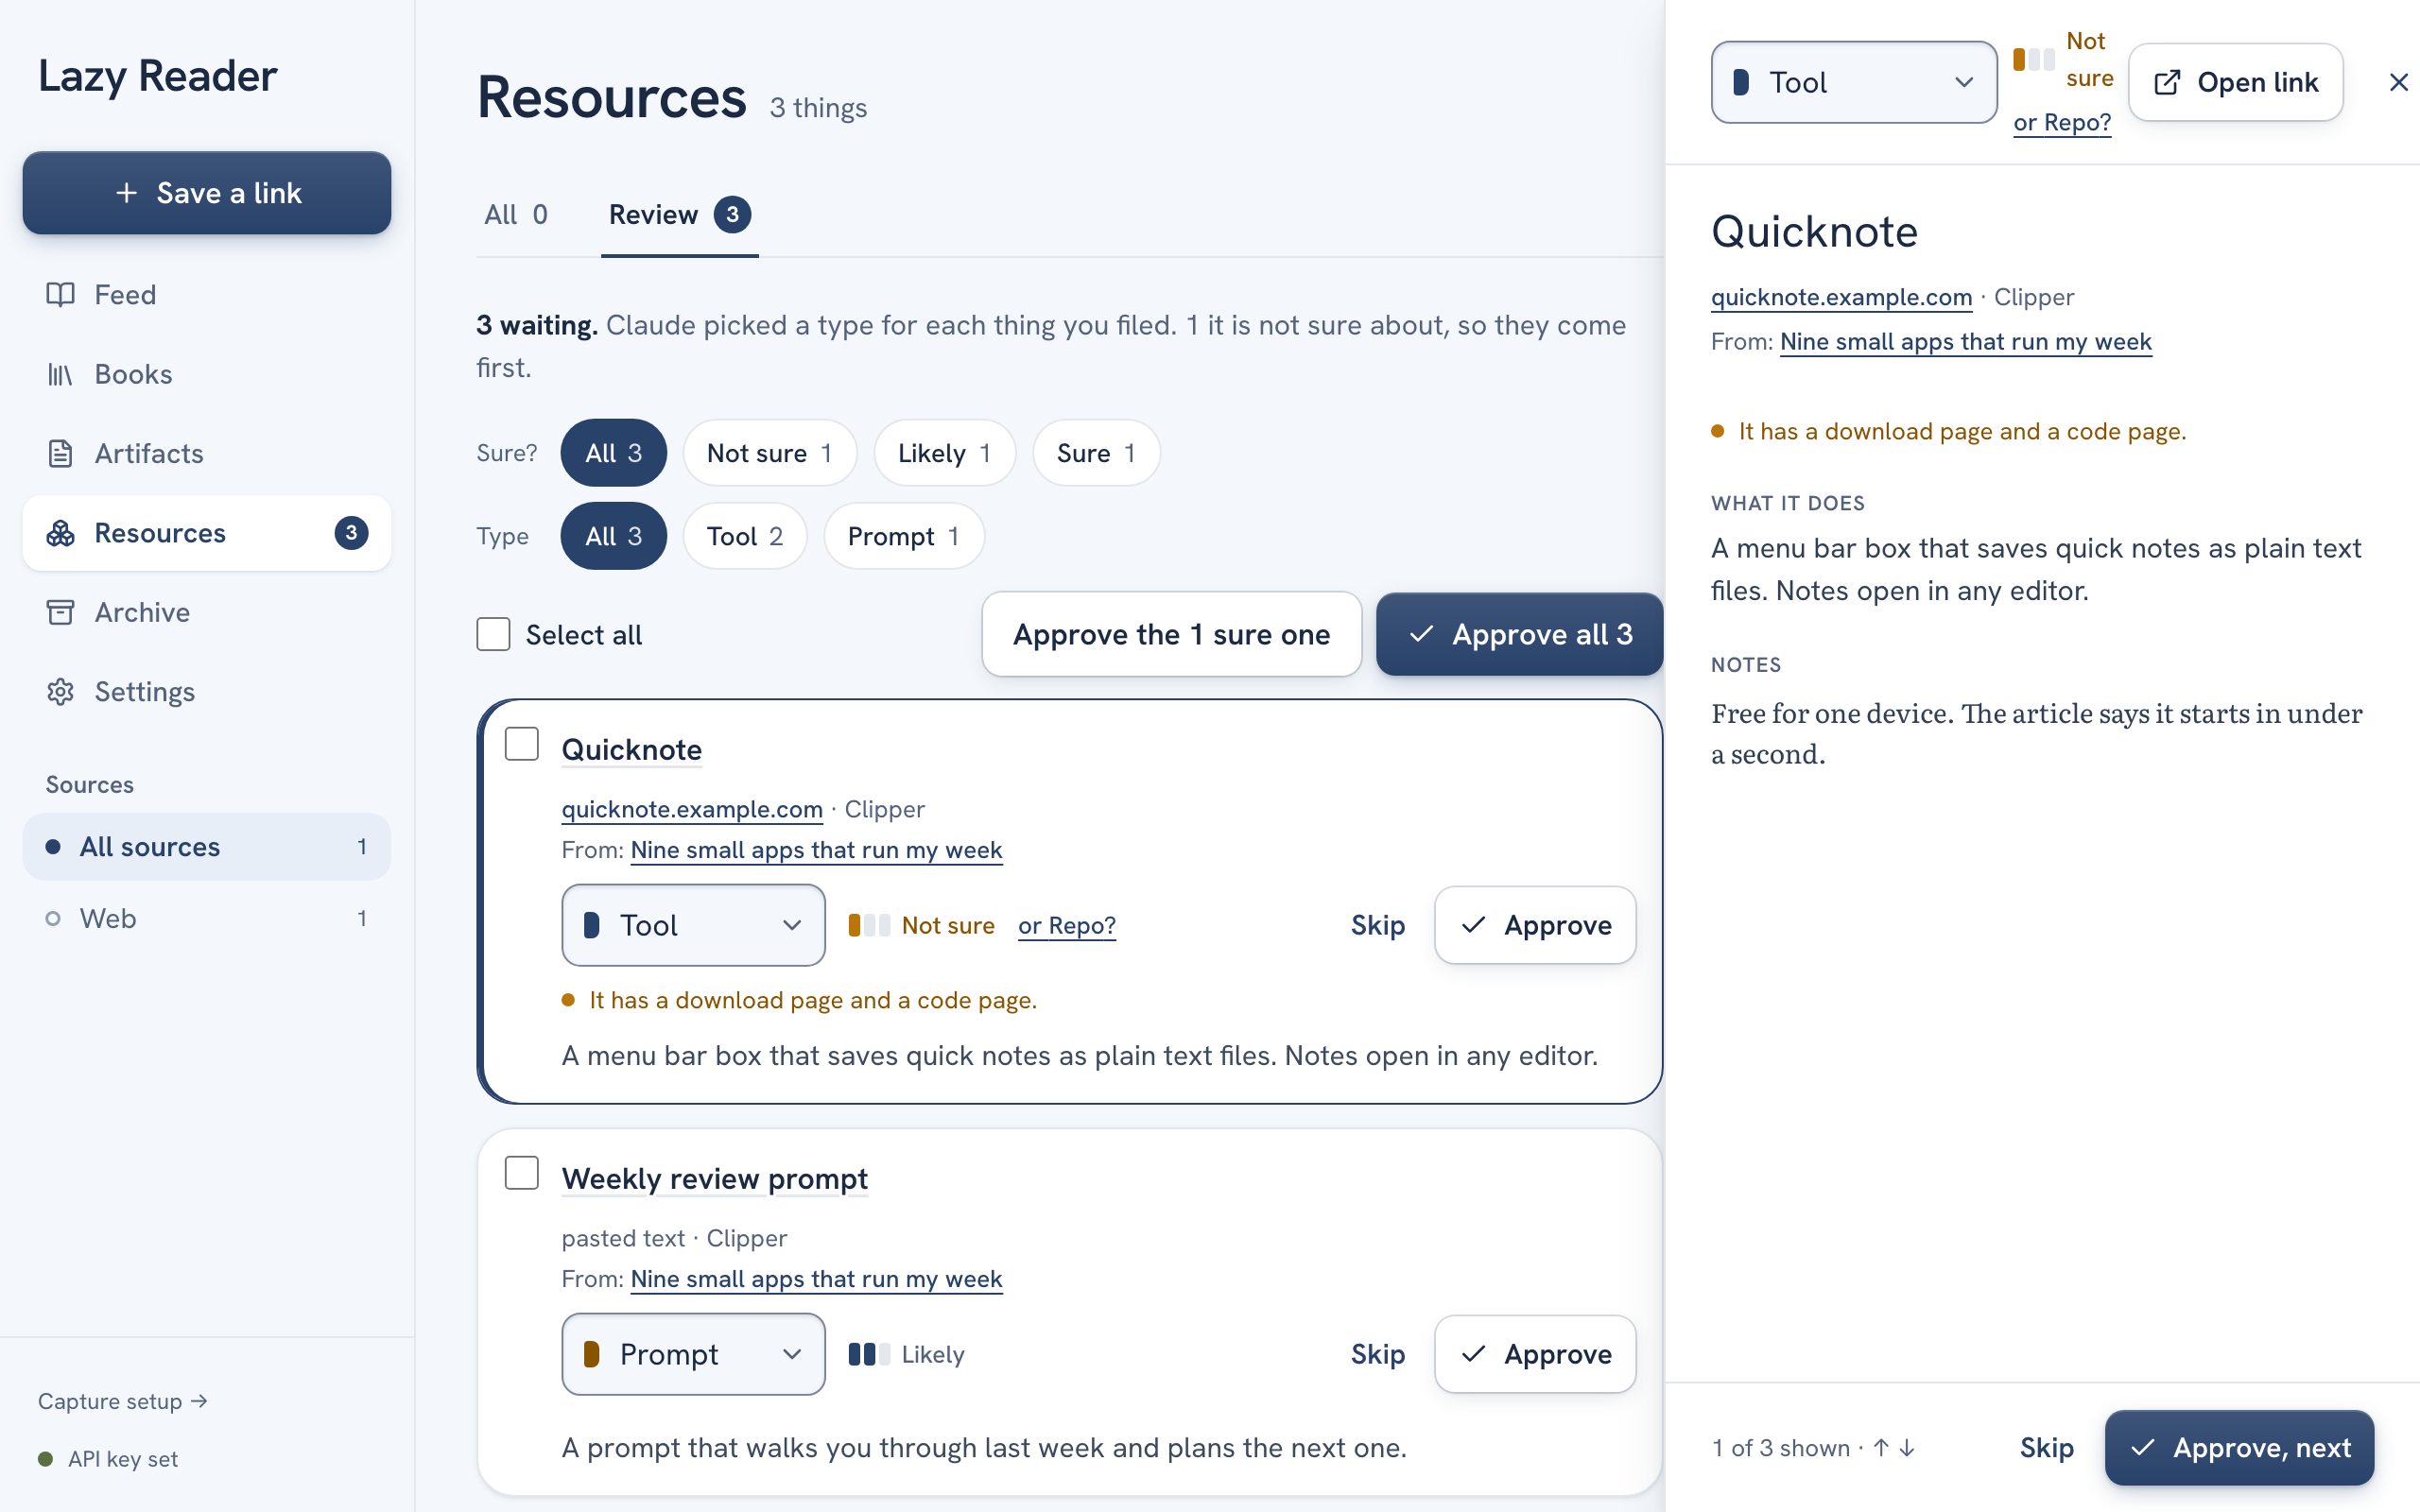Filter Type by Tool chip
Image resolution: width=2420 pixels, height=1512 pixels.
click(x=744, y=536)
